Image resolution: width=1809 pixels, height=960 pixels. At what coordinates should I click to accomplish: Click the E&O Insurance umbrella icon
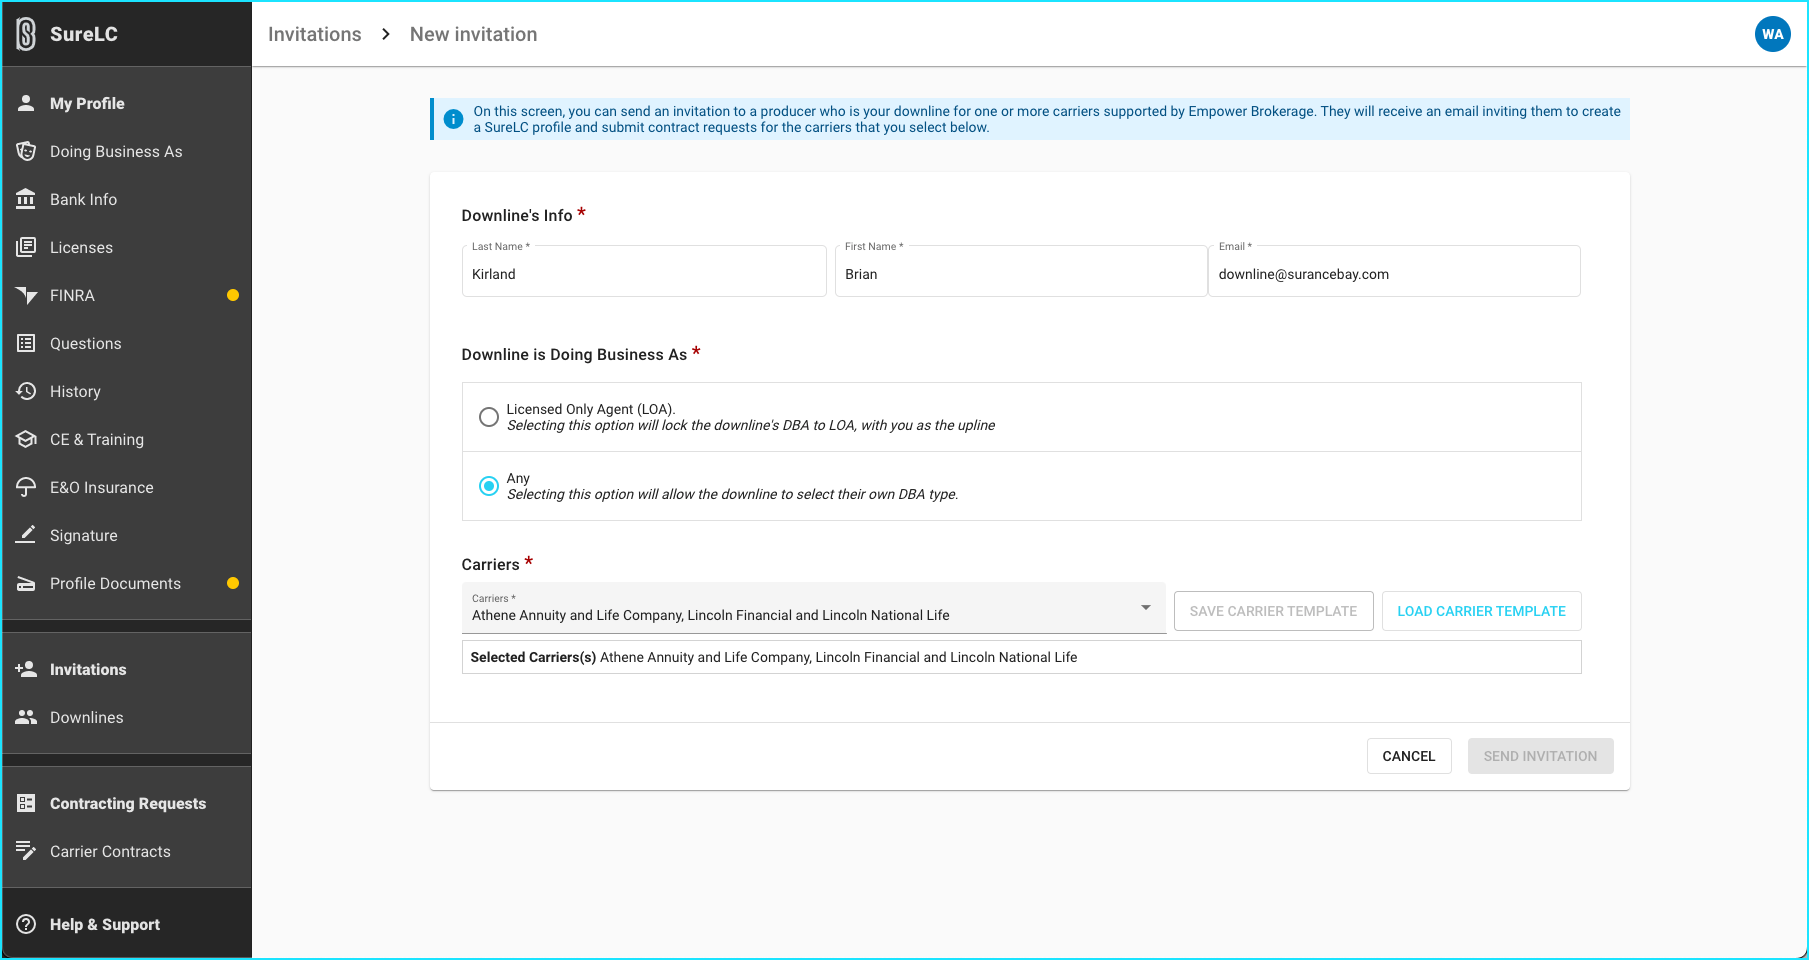27,487
